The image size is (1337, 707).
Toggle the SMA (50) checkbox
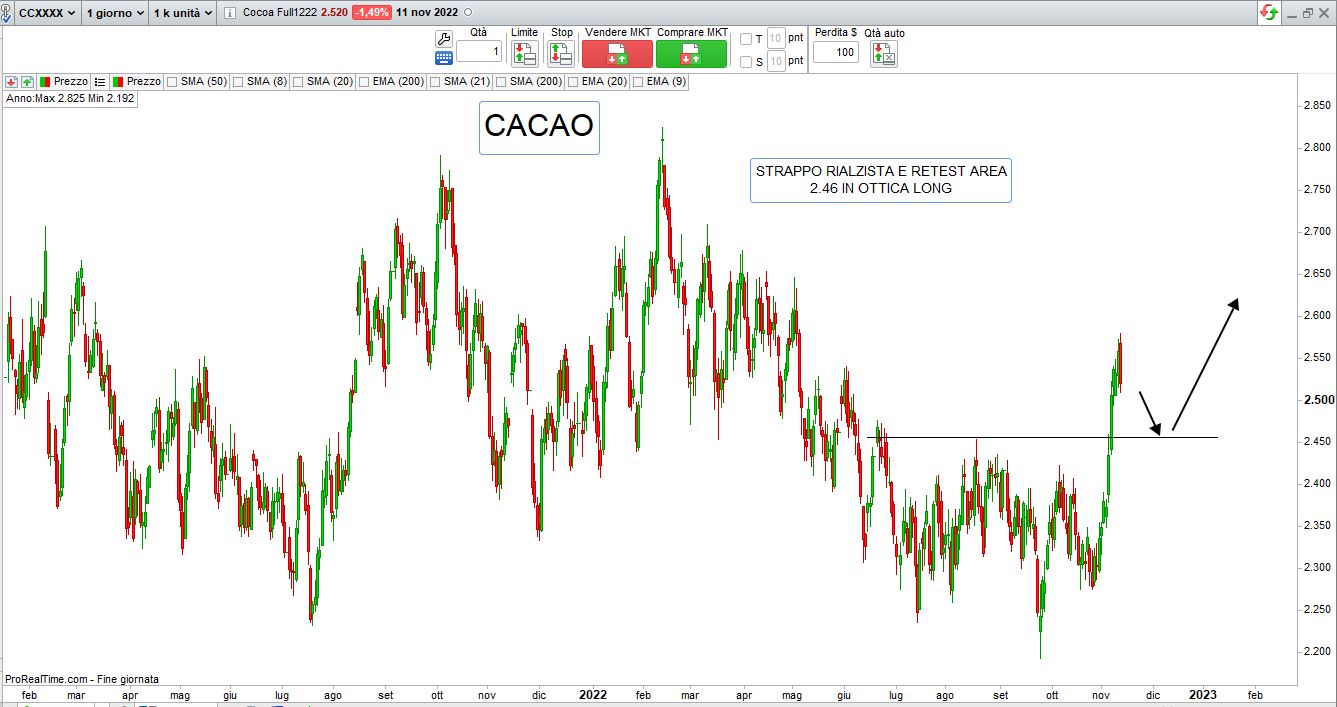[x=173, y=82]
